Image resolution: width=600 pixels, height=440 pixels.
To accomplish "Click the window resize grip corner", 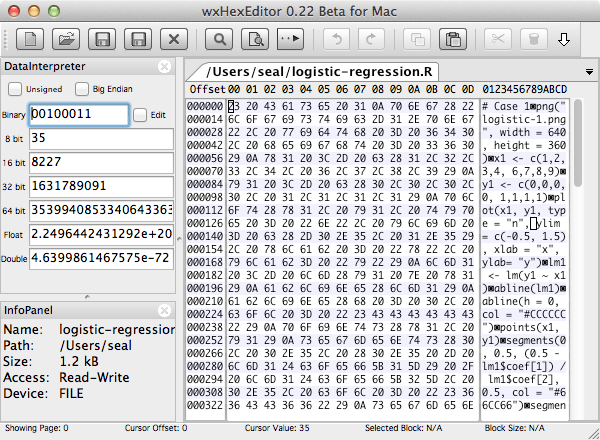I will tap(594, 434).
